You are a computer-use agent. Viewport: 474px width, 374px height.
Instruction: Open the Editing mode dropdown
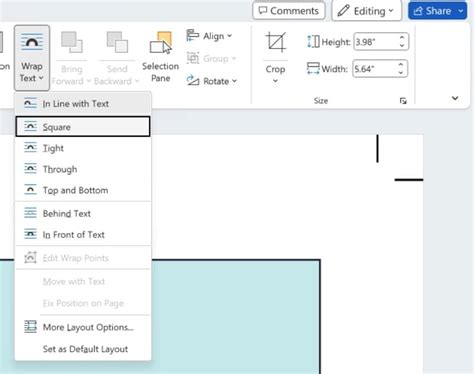coord(366,11)
